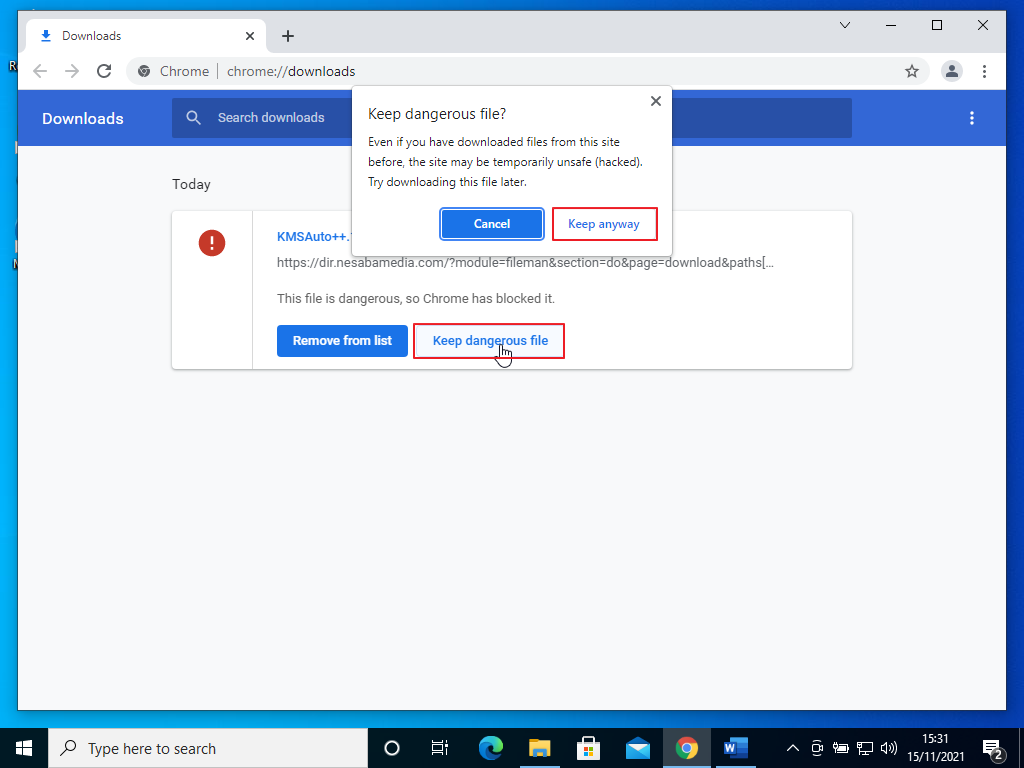Viewport: 1024px width, 768px height.
Task: Open the Chrome profile avatar menu
Action: [952, 71]
